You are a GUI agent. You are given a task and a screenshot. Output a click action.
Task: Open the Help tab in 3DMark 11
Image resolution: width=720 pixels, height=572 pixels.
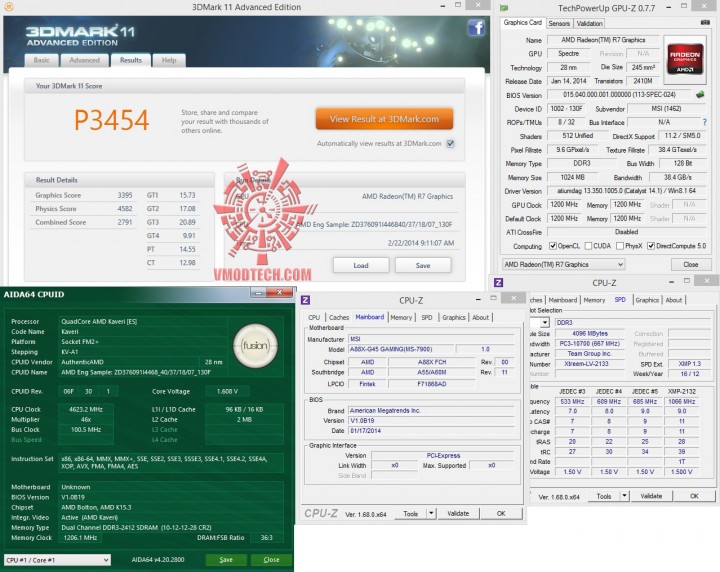169,60
